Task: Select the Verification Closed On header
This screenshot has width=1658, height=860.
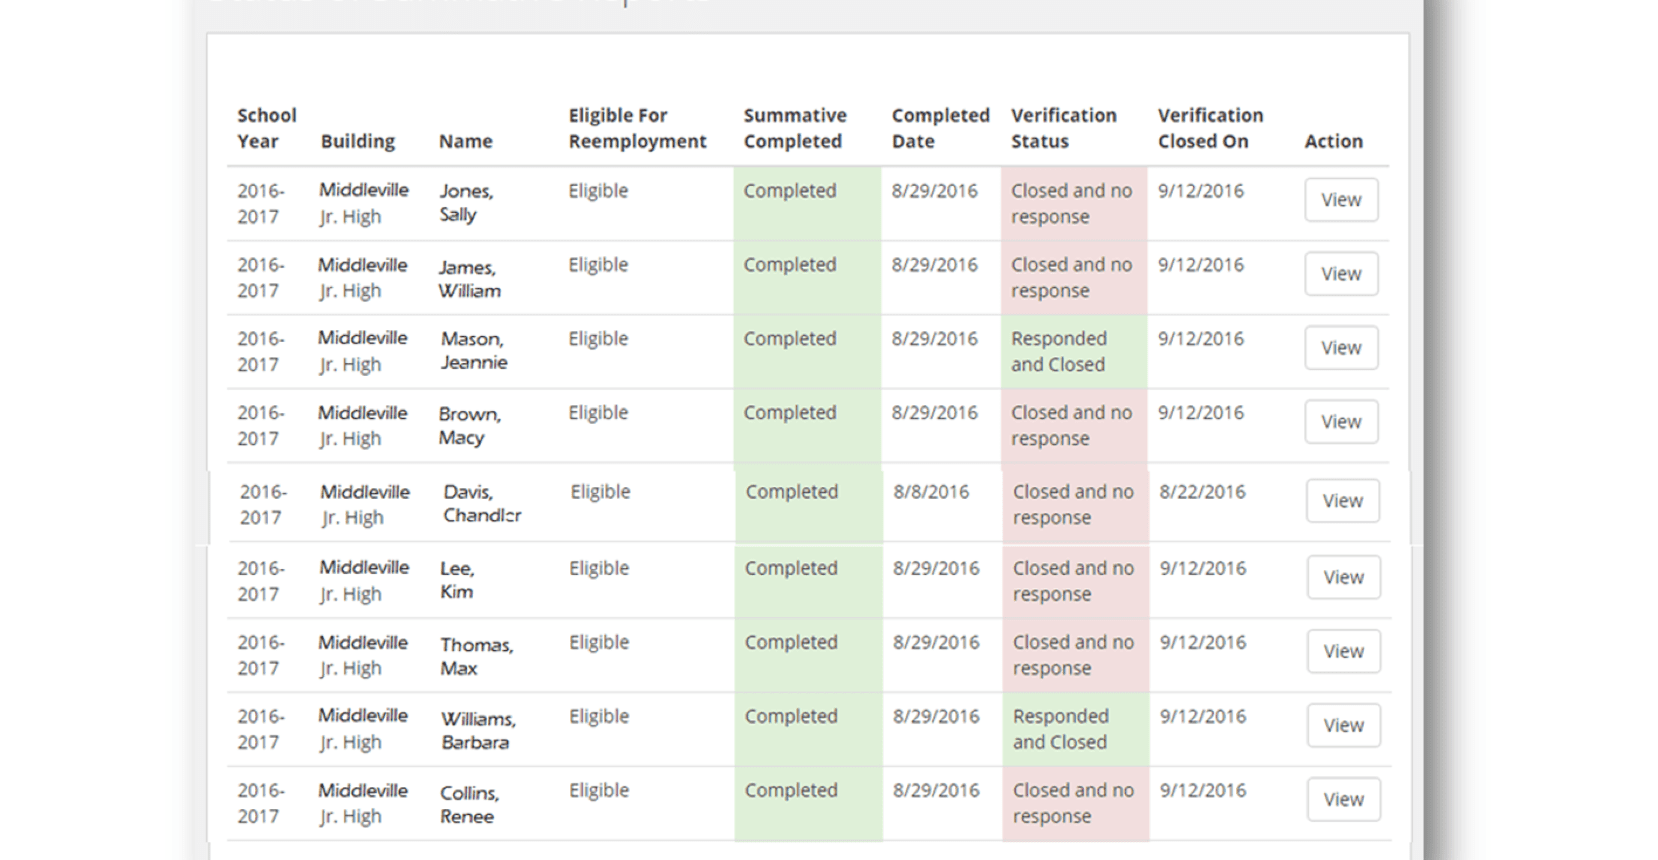Action: click(1210, 128)
